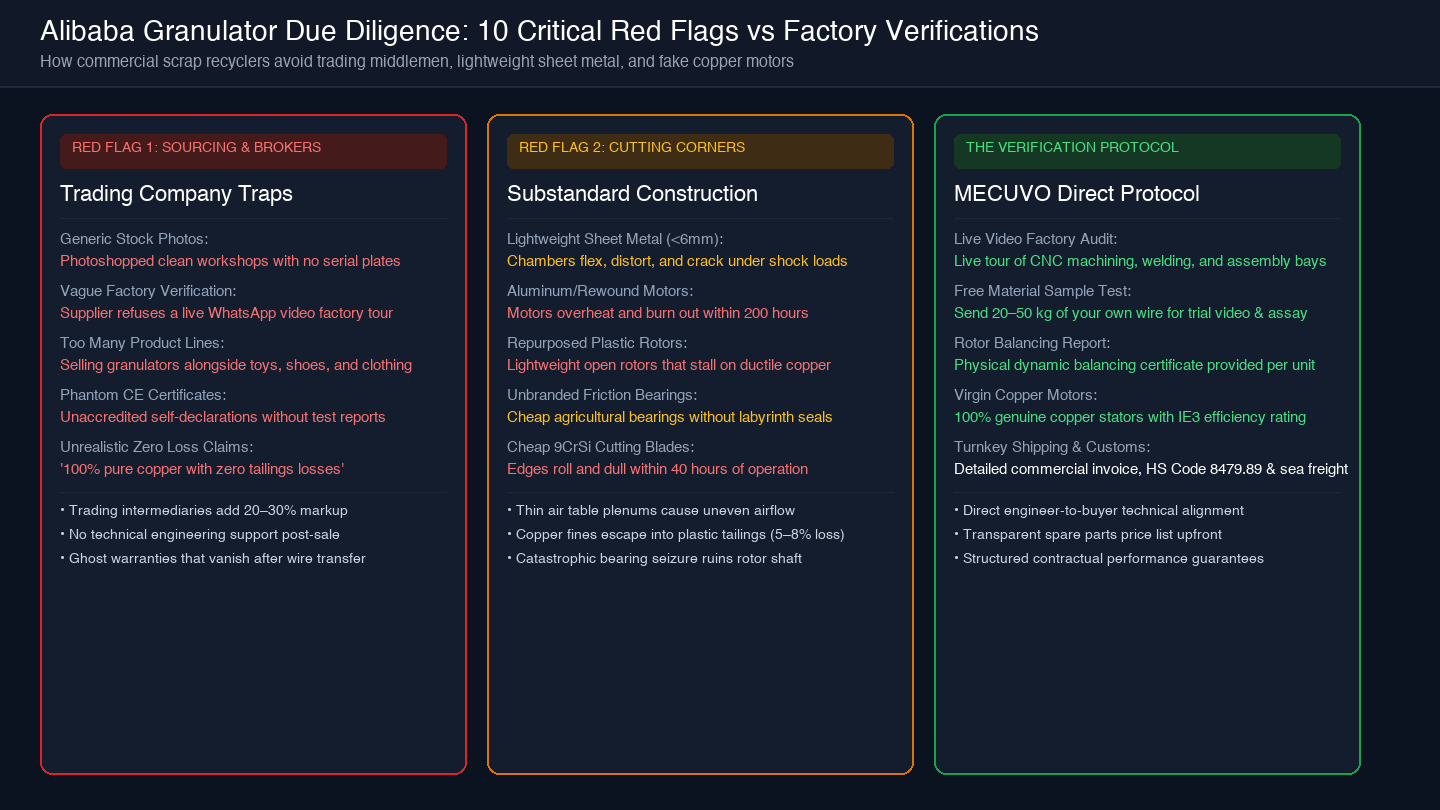Click 'Cheap agricultural bearings without labyrinth seals'
This screenshot has width=1440, height=810.
click(x=670, y=417)
